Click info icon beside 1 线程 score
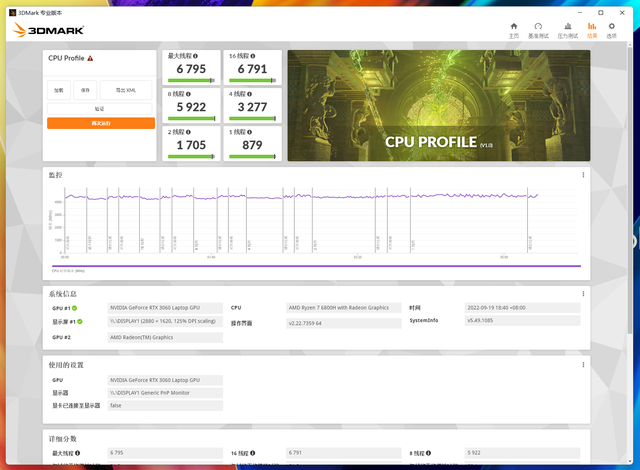 coord(249,132)
